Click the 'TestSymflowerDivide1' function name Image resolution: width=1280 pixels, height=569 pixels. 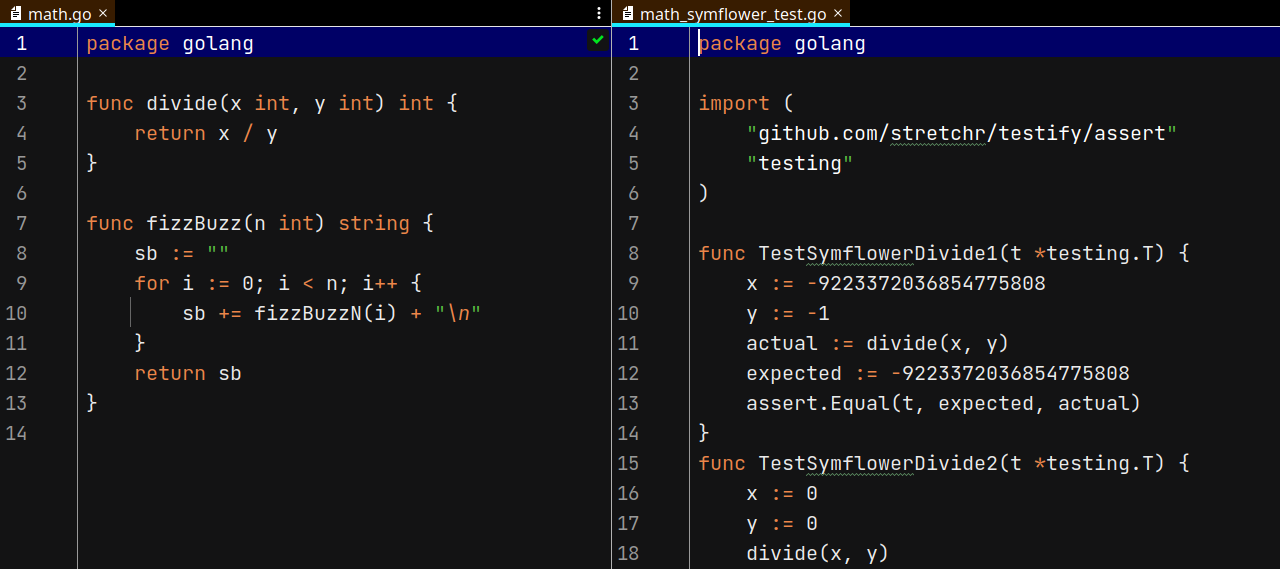click(878, 253)
